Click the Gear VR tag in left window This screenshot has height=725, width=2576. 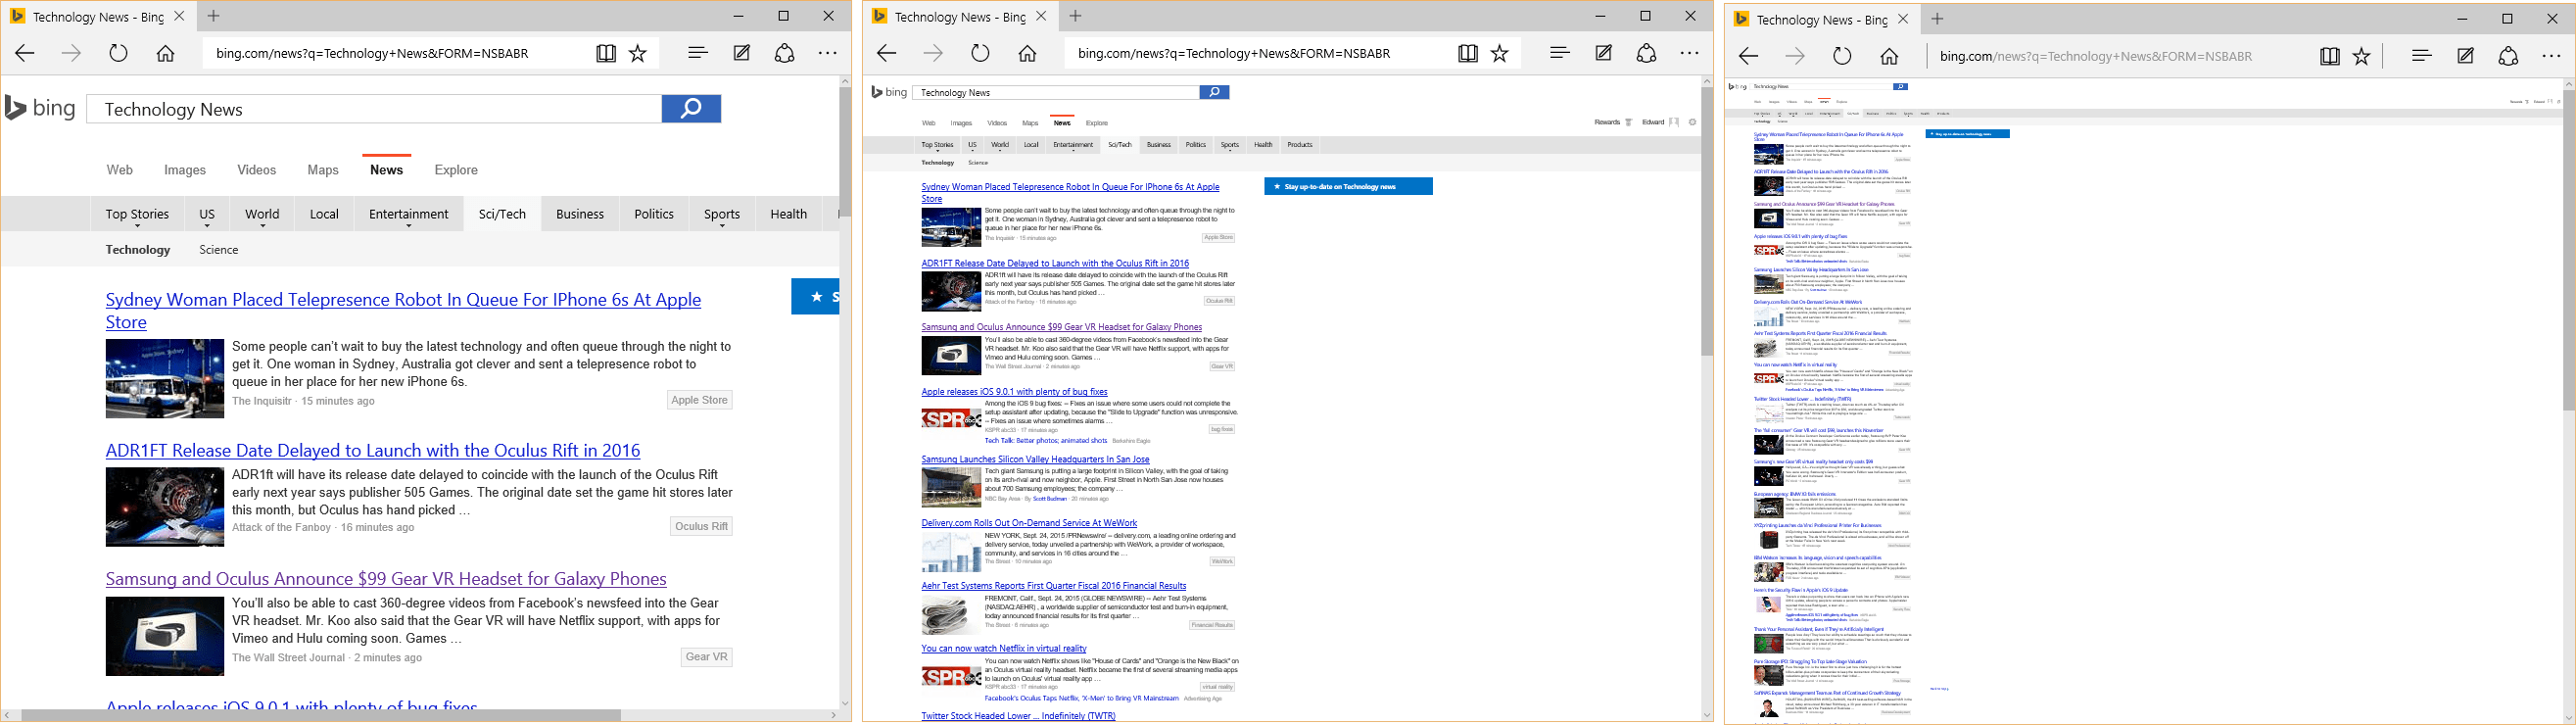click(x=706, y=657)
